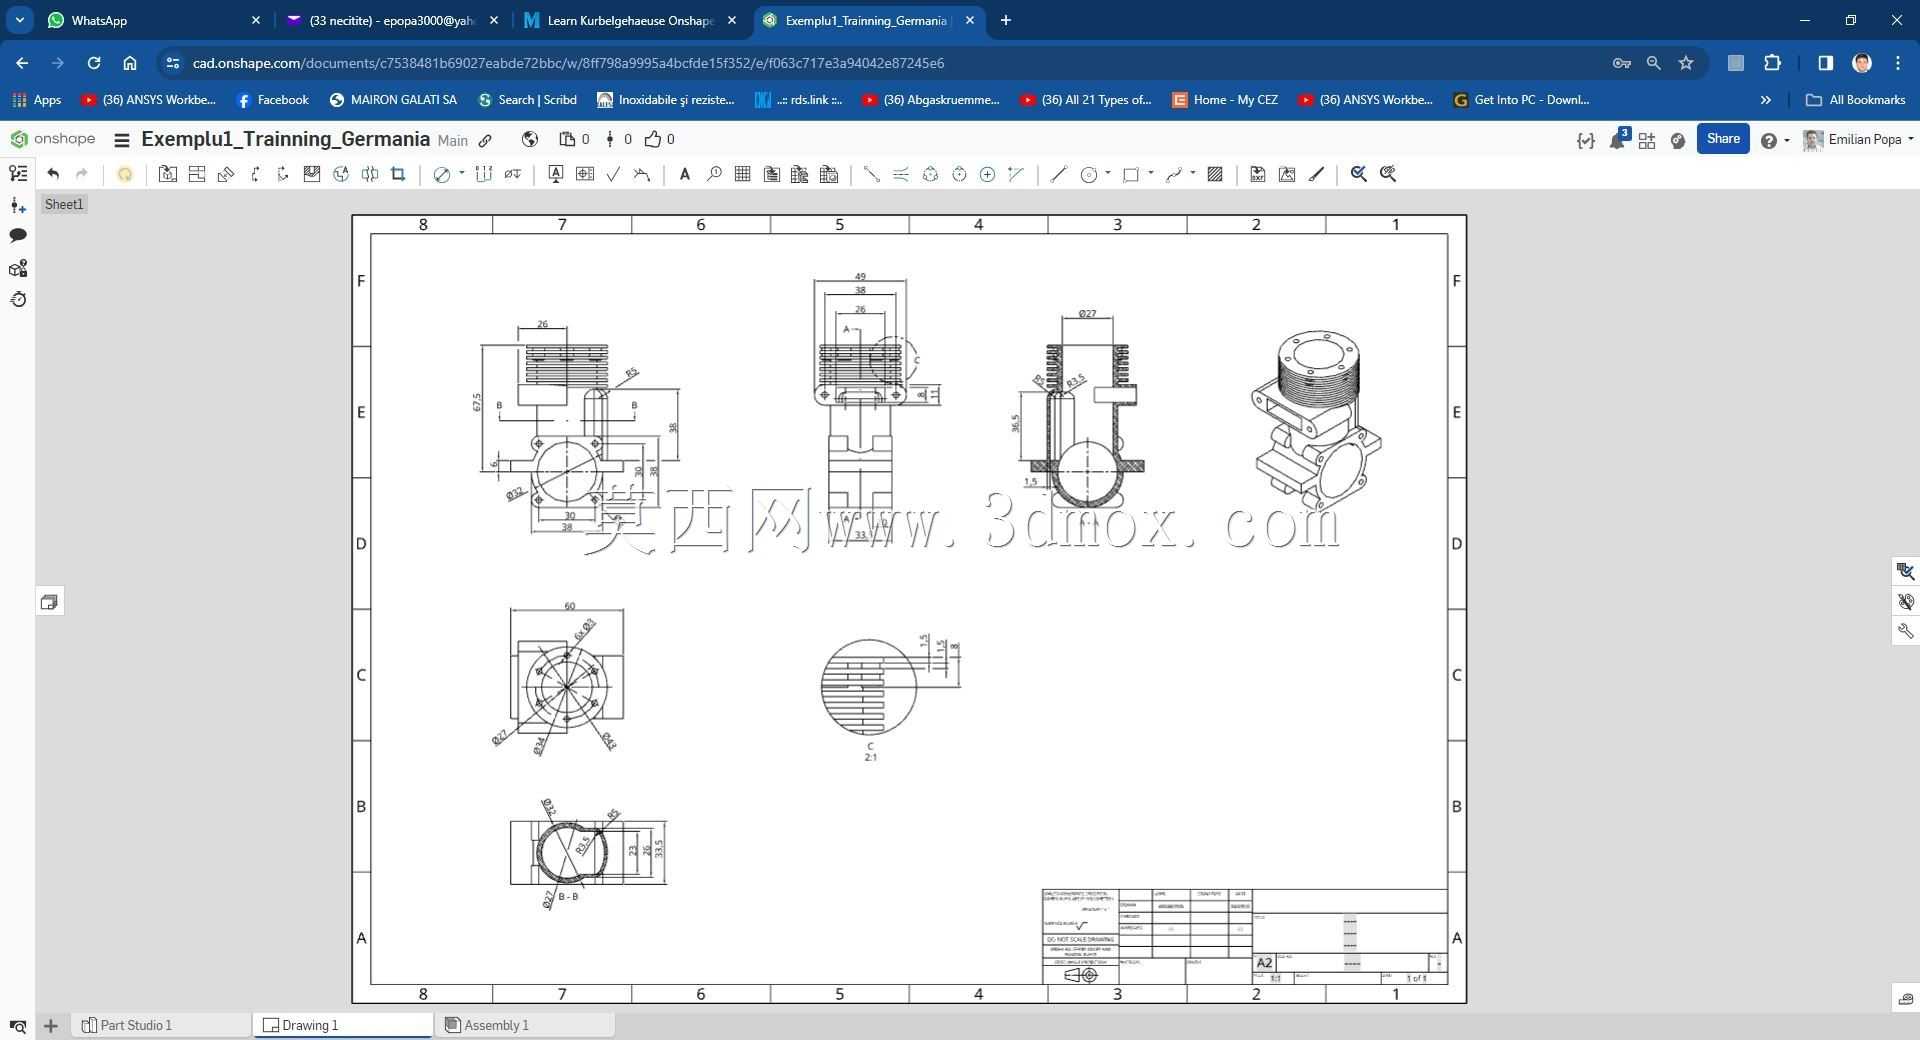The height and width of the screenshot is (1040, 1920).
Task: Open the Comments panel
Action: tap(18, 236)
